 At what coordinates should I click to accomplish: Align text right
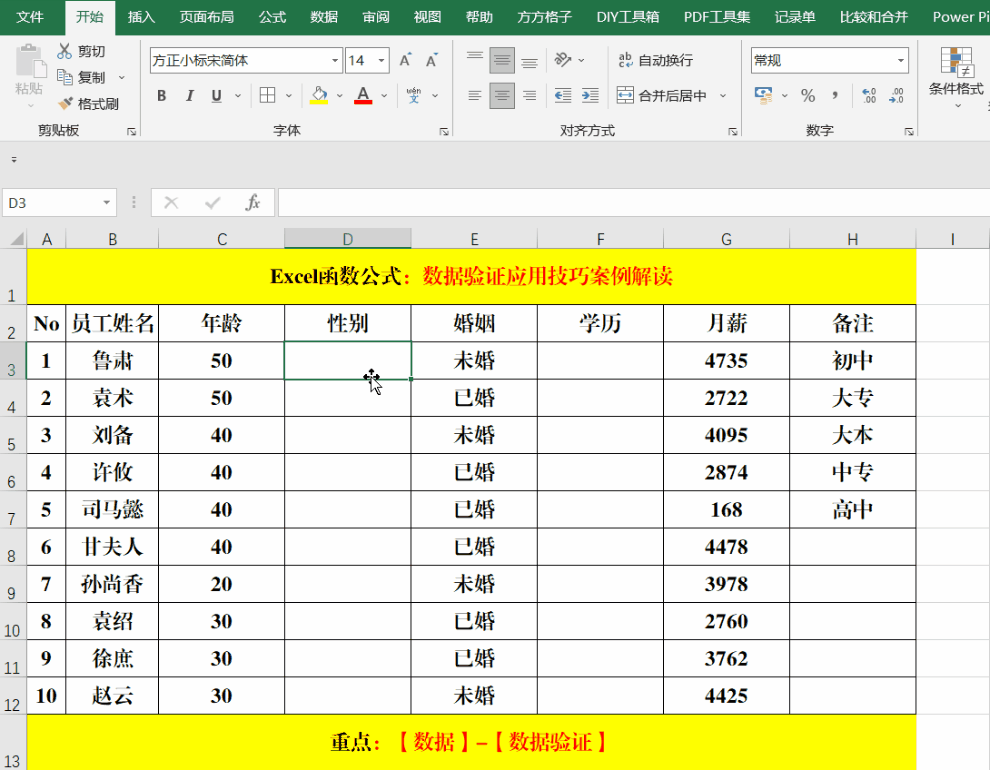pos(529,96)
